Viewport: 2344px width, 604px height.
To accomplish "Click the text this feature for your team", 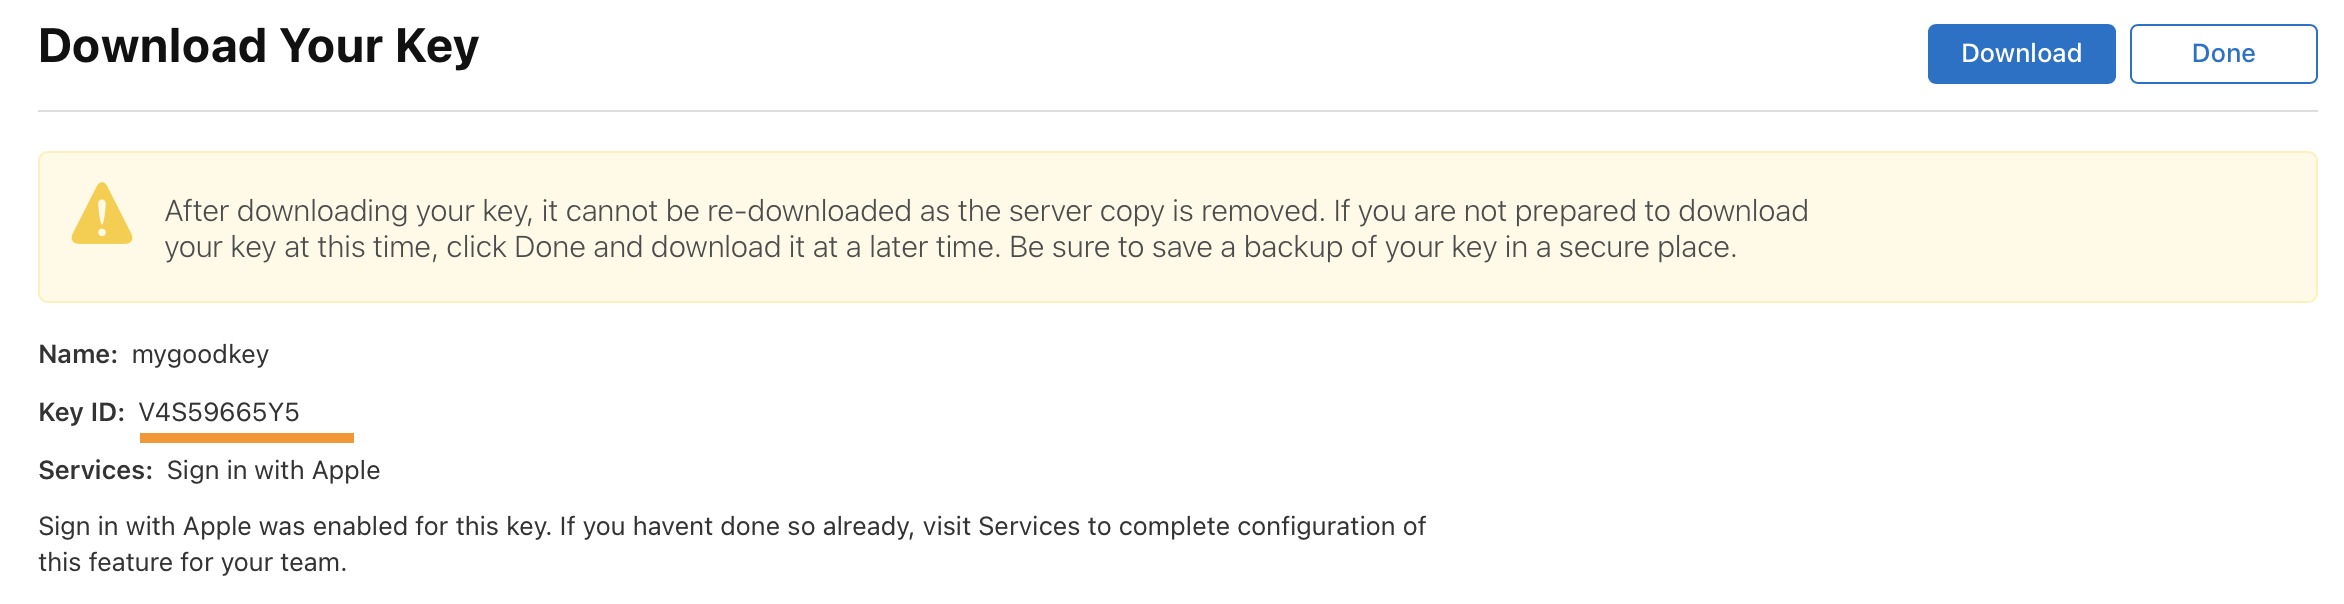I will point(192,562).
